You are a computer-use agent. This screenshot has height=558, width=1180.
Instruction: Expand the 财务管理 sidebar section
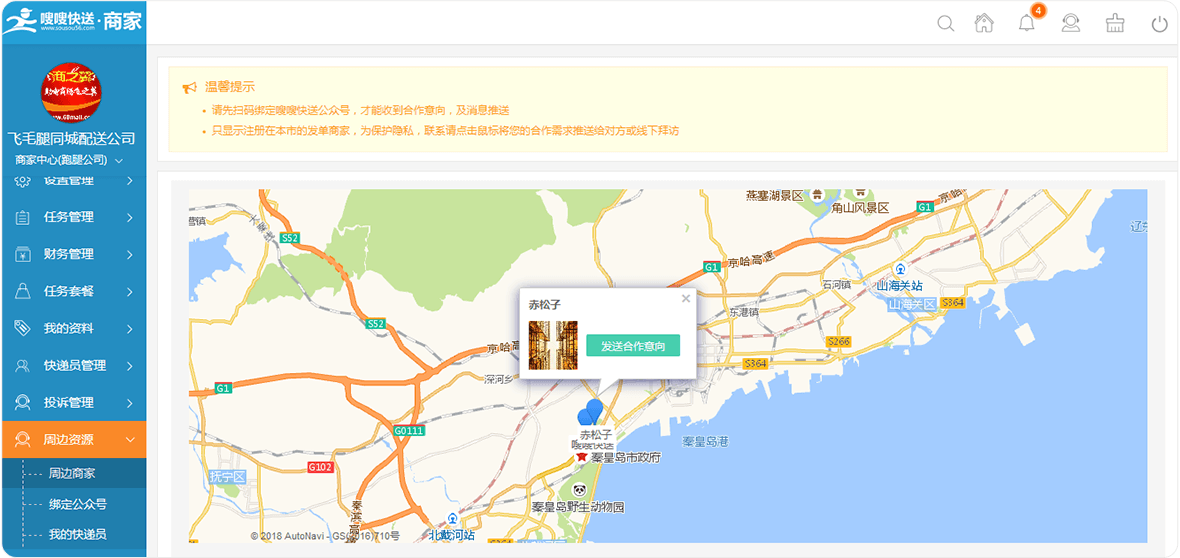tap(73, 254)
